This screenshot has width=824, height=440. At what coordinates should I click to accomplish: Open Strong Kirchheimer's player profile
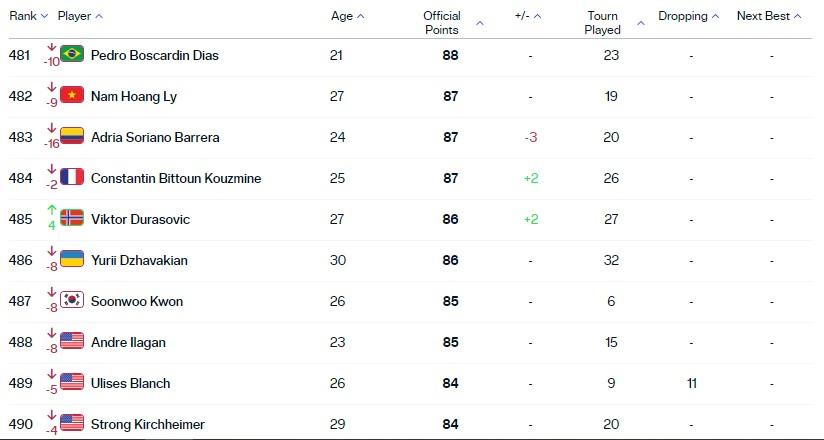tap(148, 424)
